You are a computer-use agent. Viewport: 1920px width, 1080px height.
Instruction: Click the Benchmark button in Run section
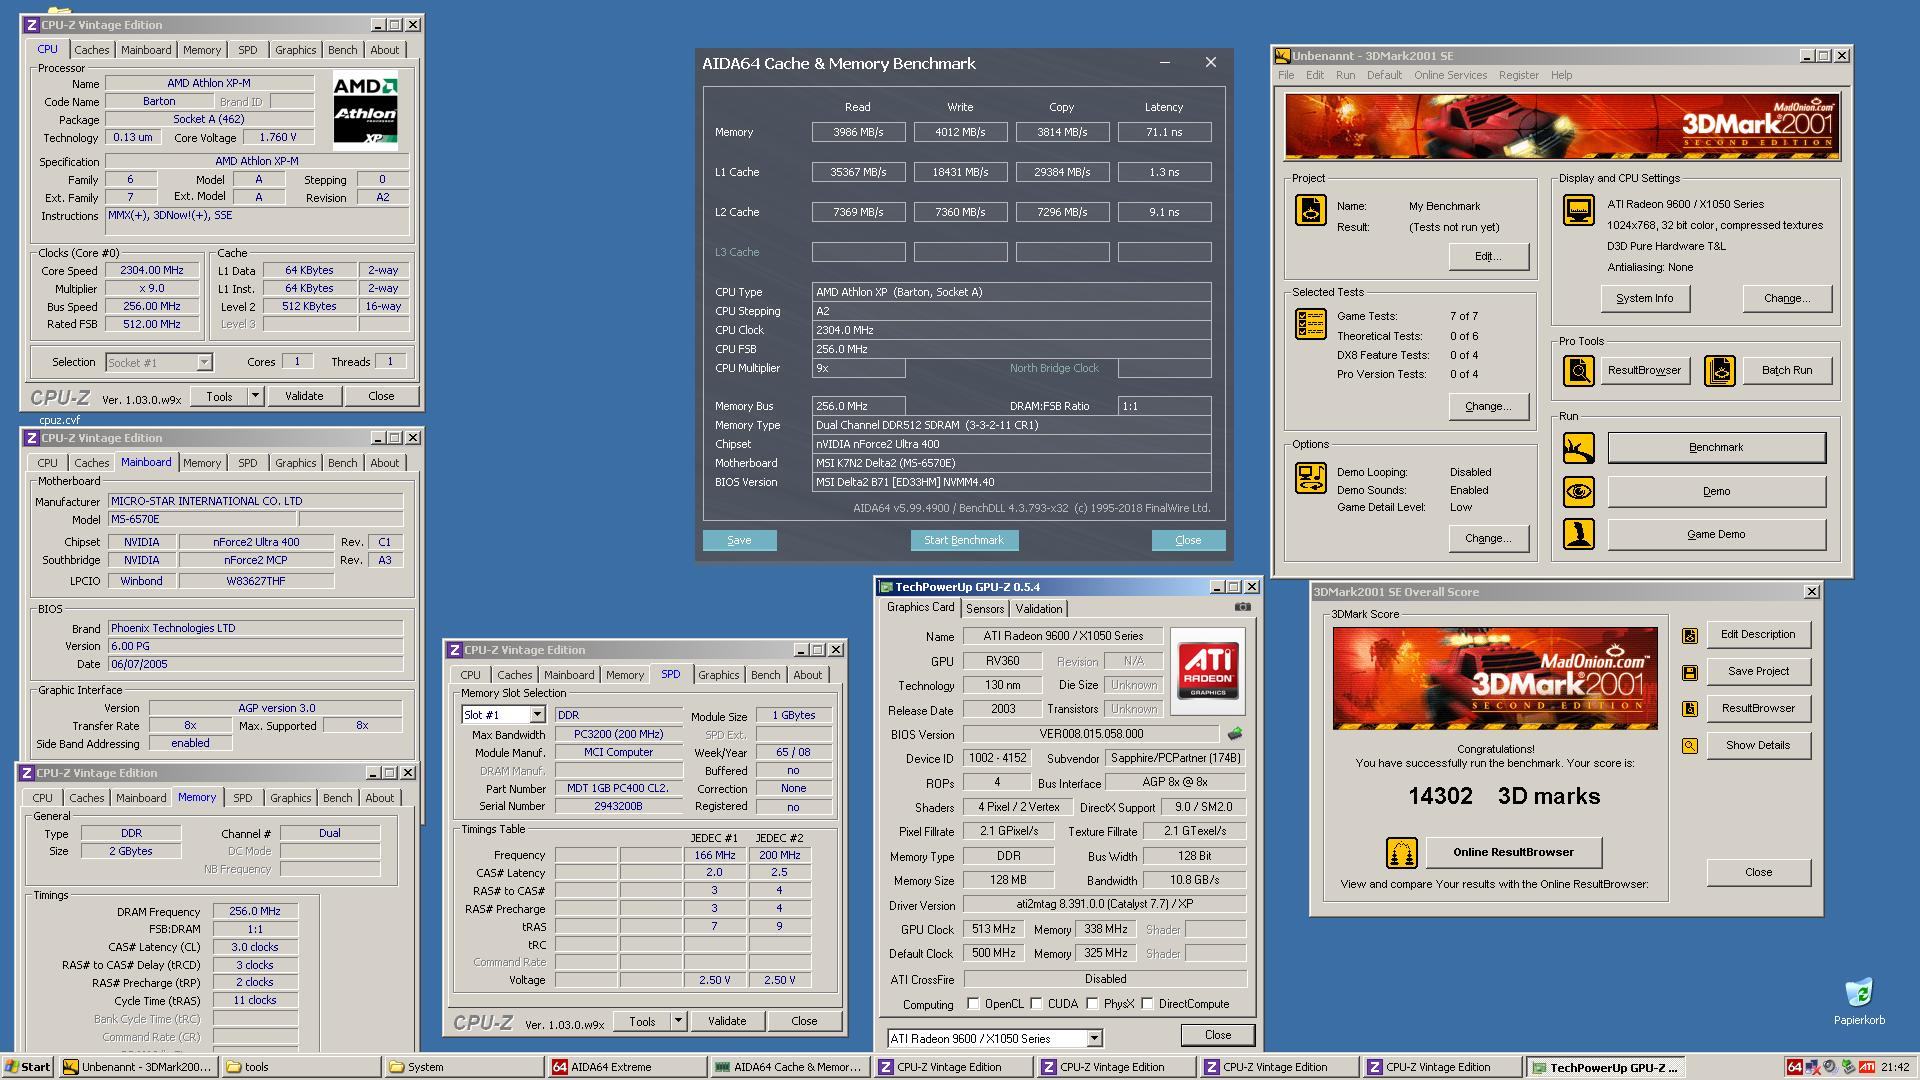[1716, 448]
